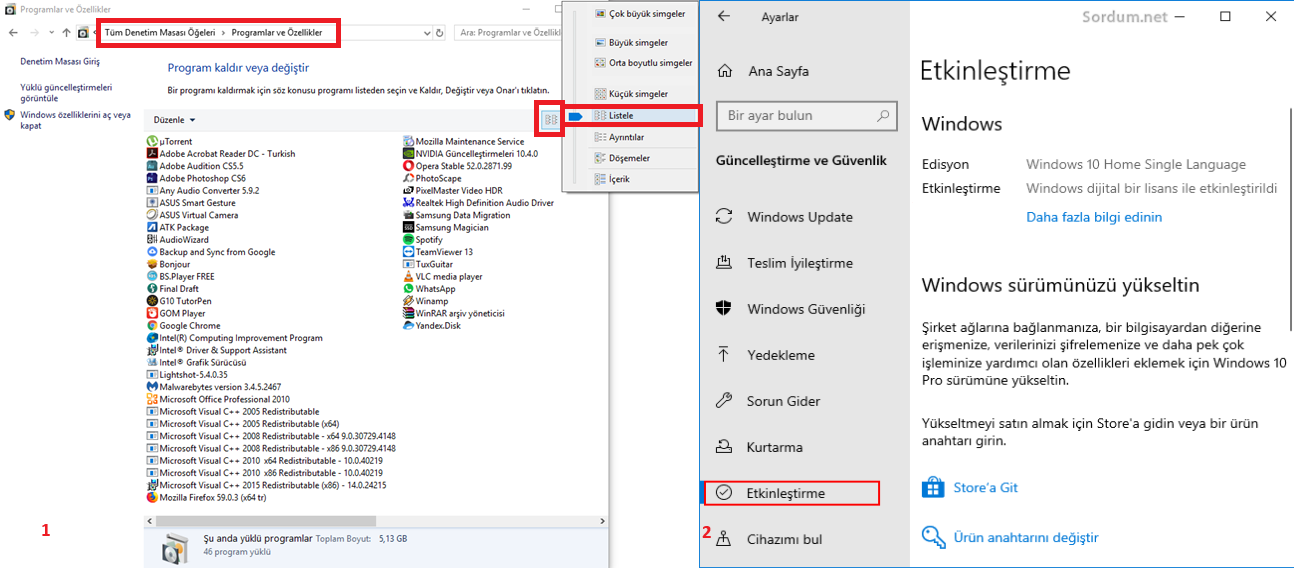
Task: Click the magnifier in Bir ayar bulun
Action: coord(883,116)
